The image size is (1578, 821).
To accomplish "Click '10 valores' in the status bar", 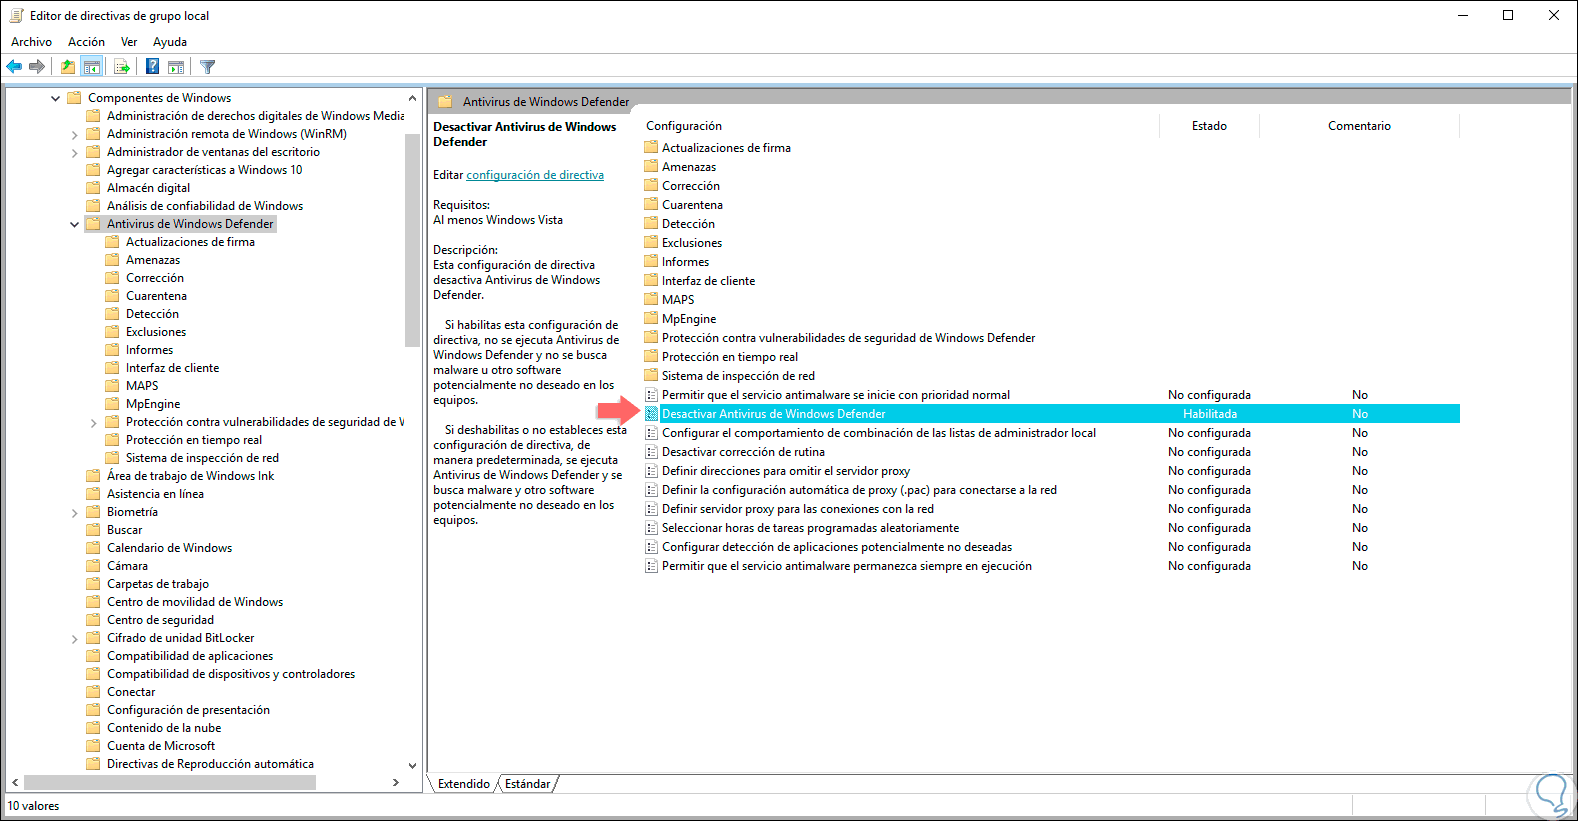I will [34, 806].
